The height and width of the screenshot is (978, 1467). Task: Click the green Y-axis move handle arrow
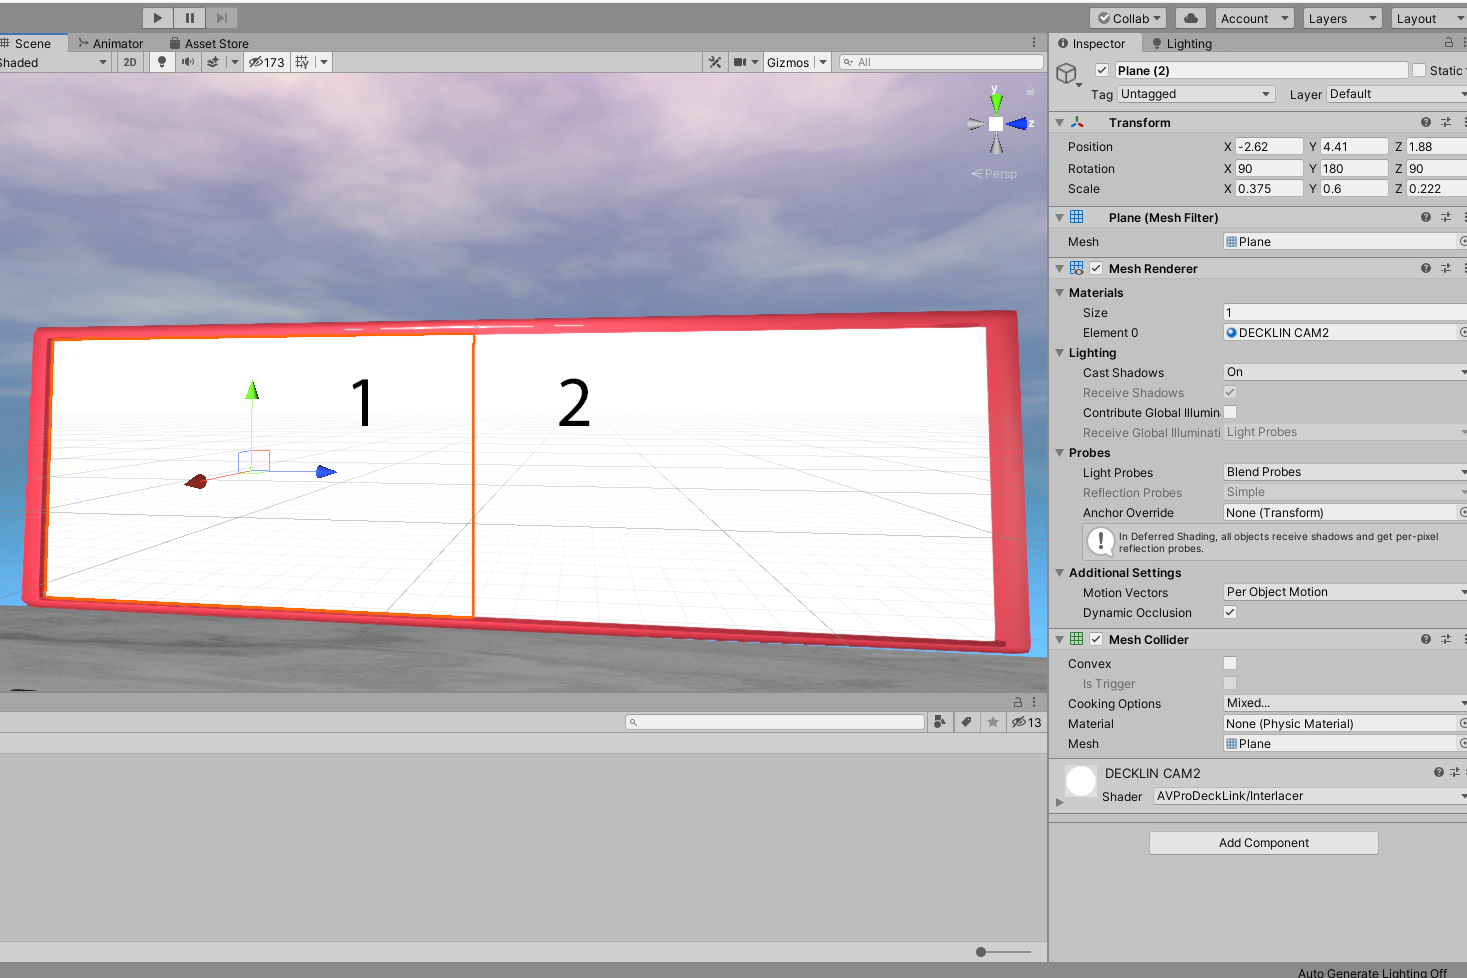click(x=252, y=390)
